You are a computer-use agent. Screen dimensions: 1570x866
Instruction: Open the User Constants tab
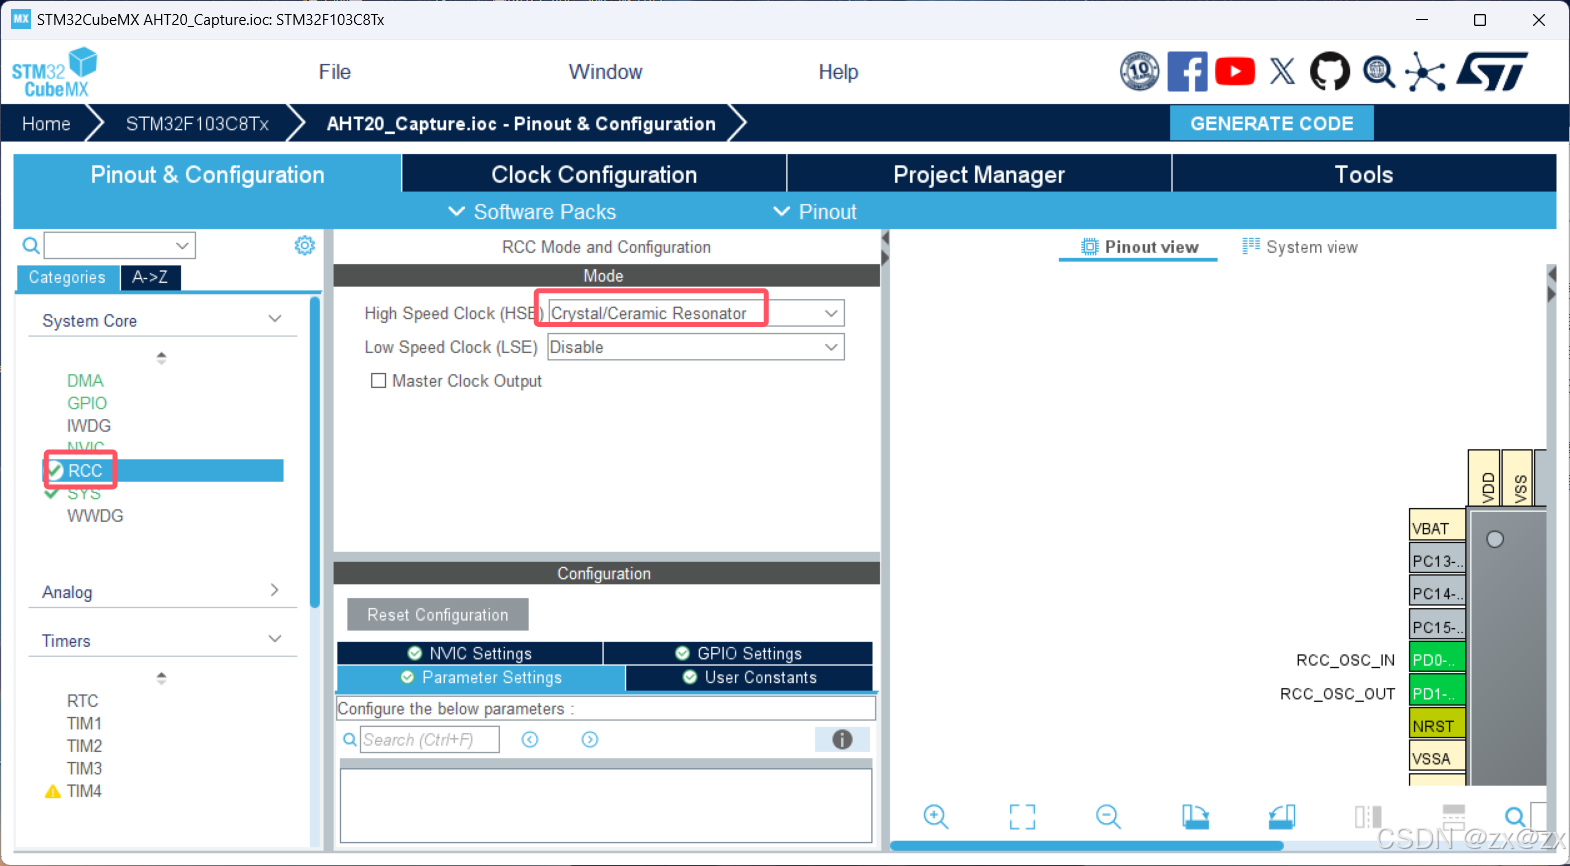pyautogui.click(x=749, y=677)
